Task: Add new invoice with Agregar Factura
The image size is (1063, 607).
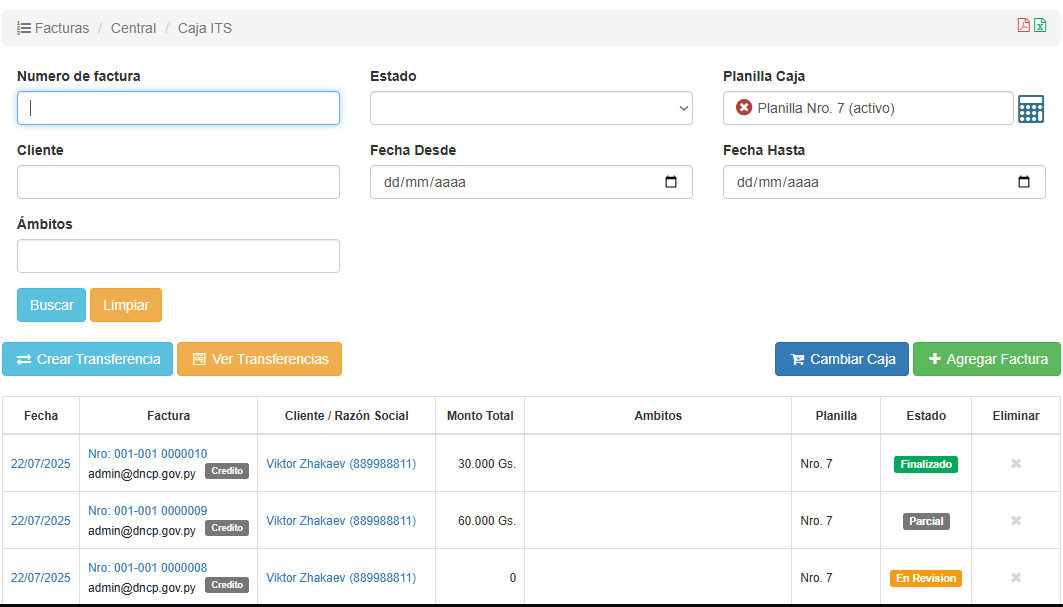Action: coord(986,359)
